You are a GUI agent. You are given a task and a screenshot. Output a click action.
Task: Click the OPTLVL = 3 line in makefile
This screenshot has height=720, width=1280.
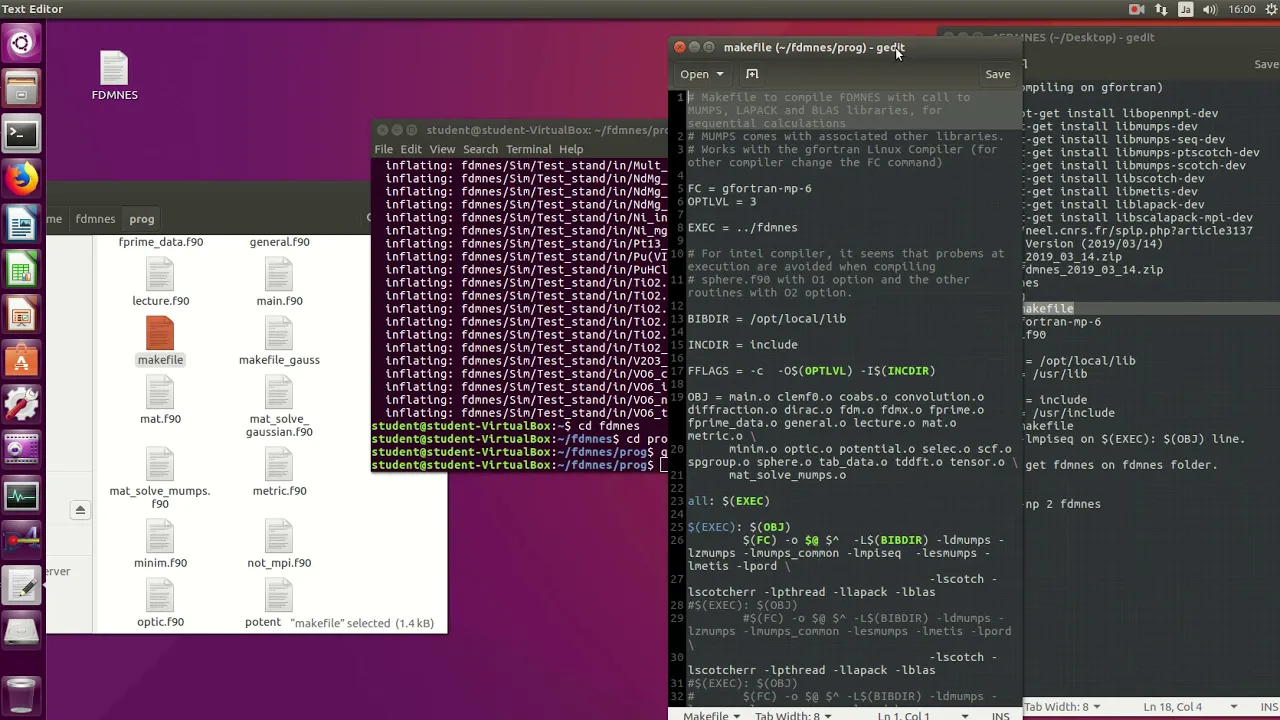(721, 202)
